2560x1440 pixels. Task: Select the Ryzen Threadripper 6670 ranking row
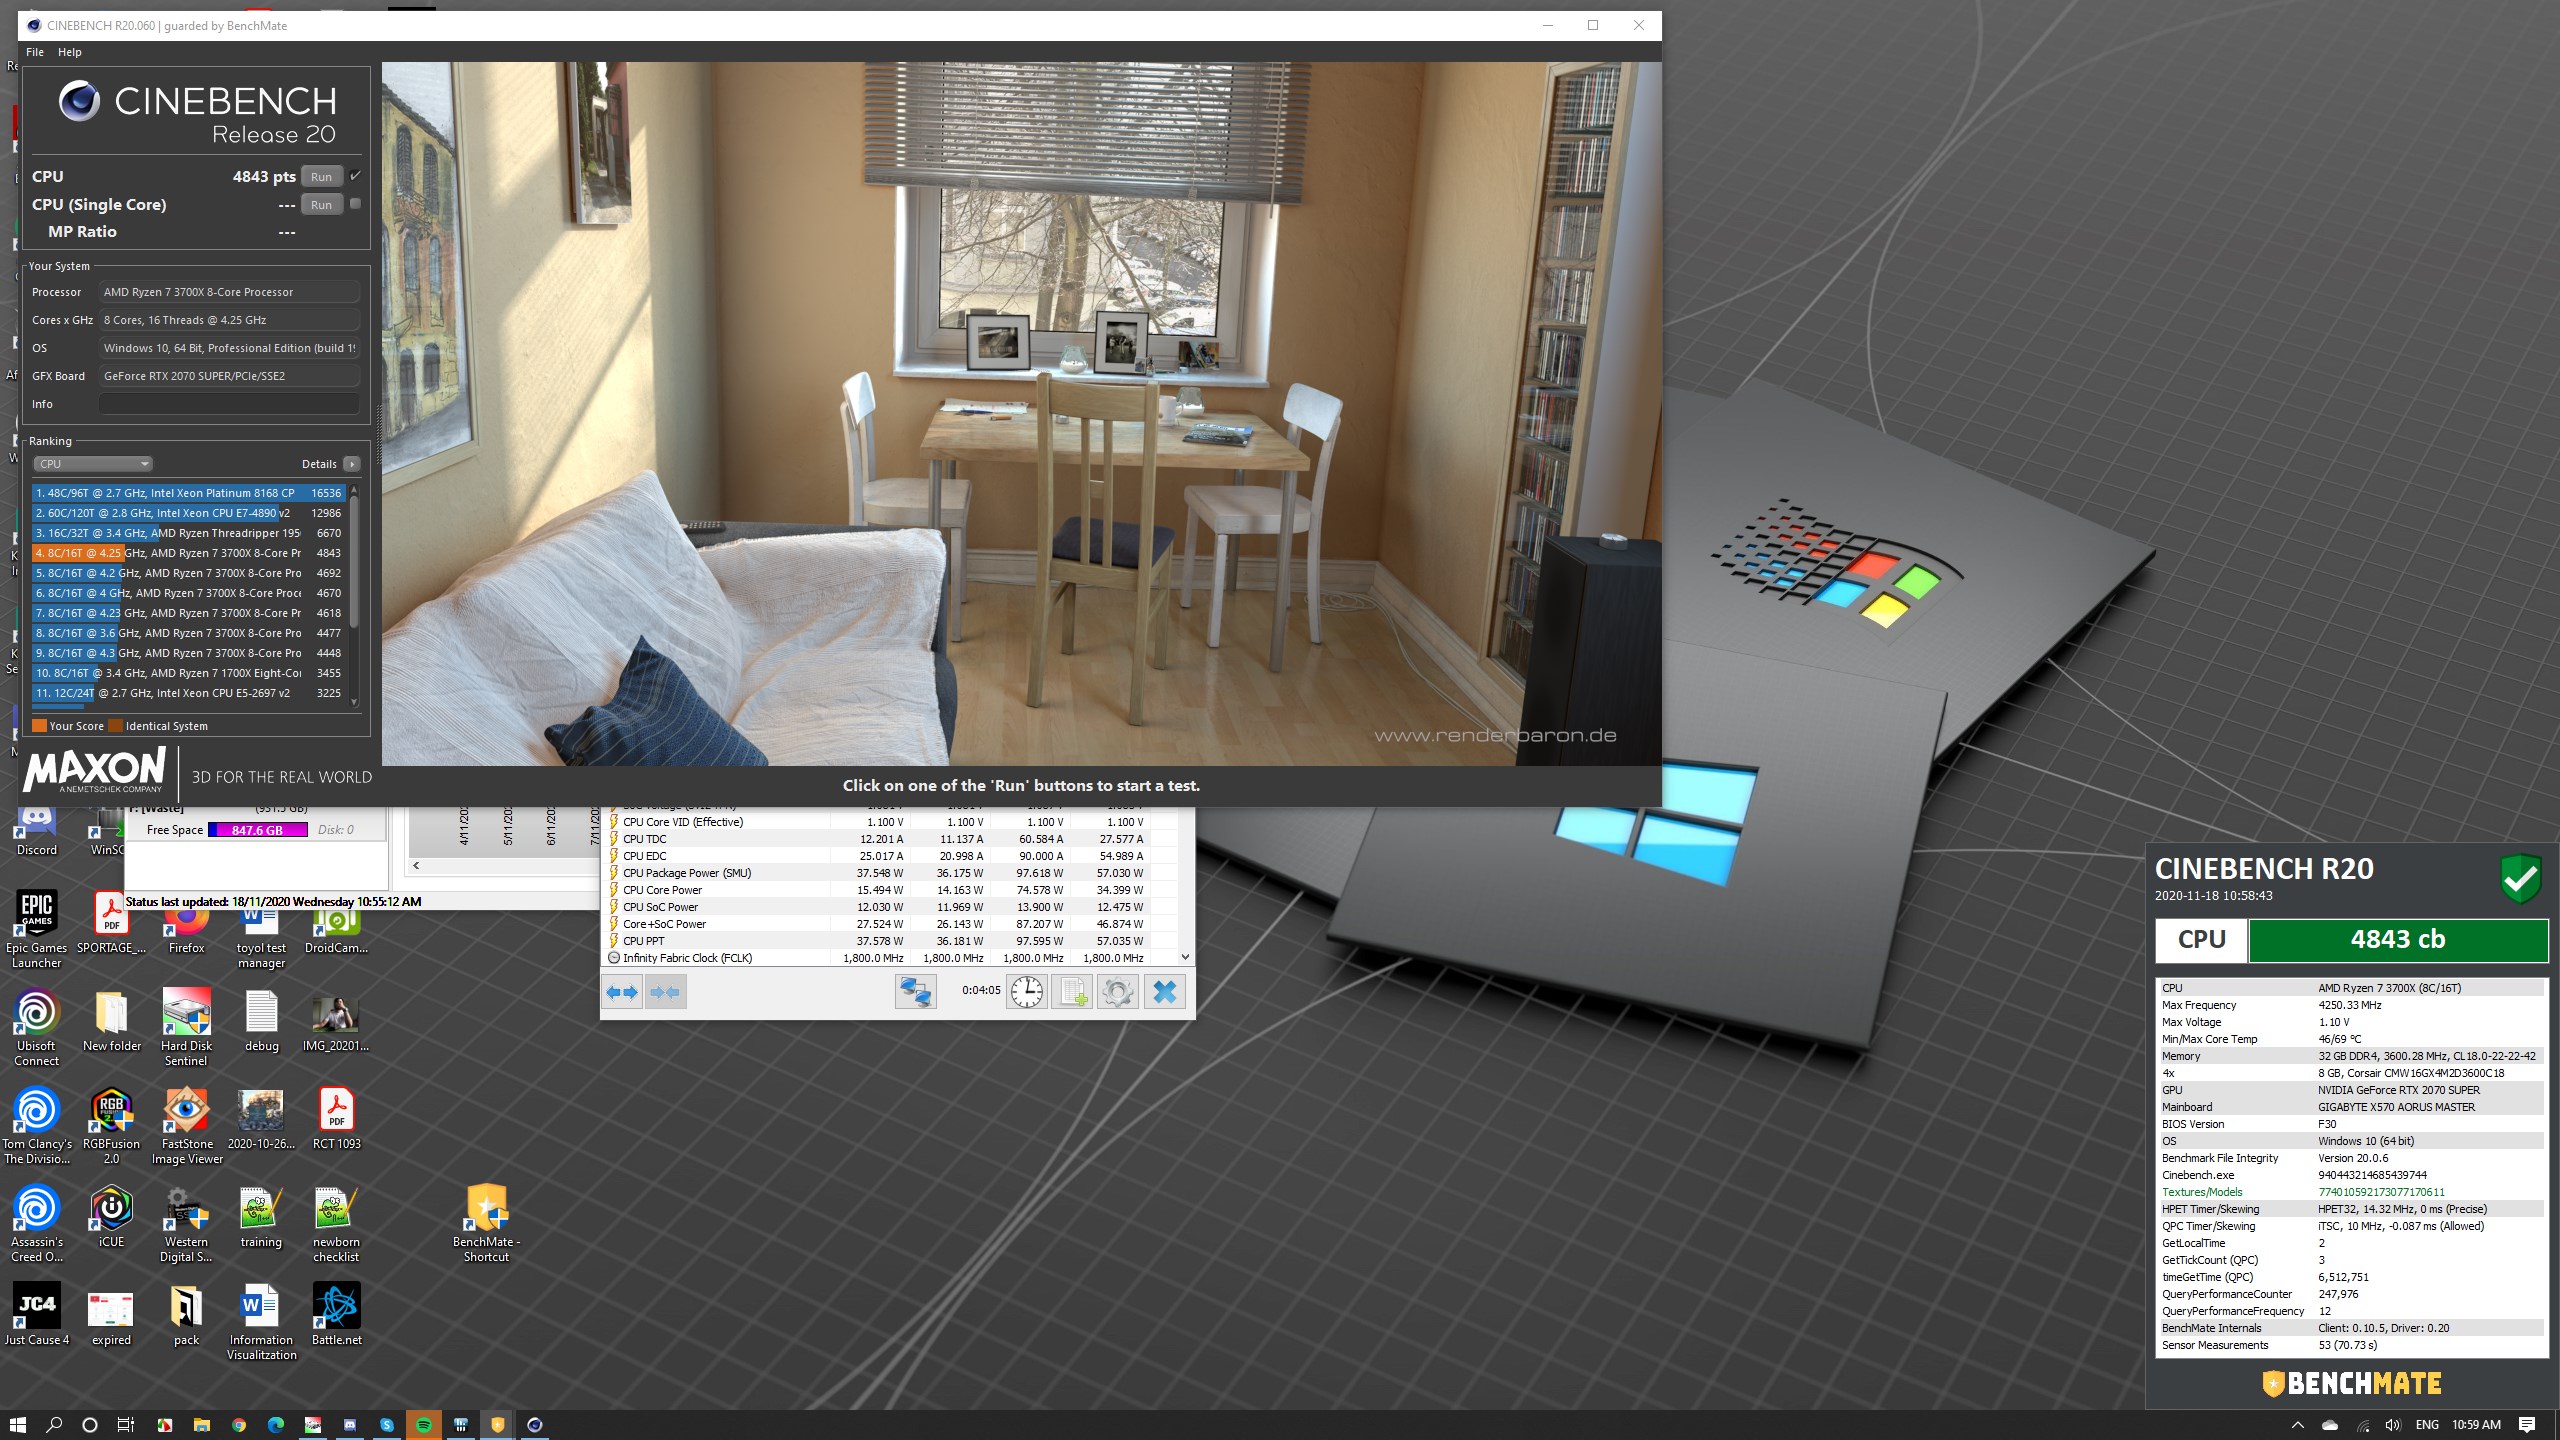click(189, 533)
